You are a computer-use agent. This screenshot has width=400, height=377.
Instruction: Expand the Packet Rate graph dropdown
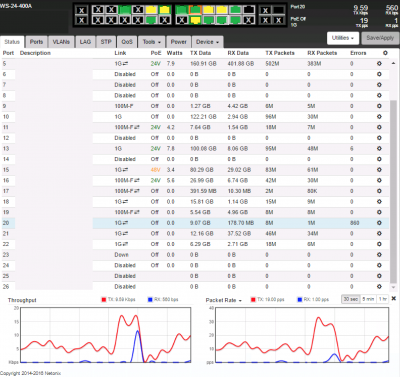click(x=224, y=300)
